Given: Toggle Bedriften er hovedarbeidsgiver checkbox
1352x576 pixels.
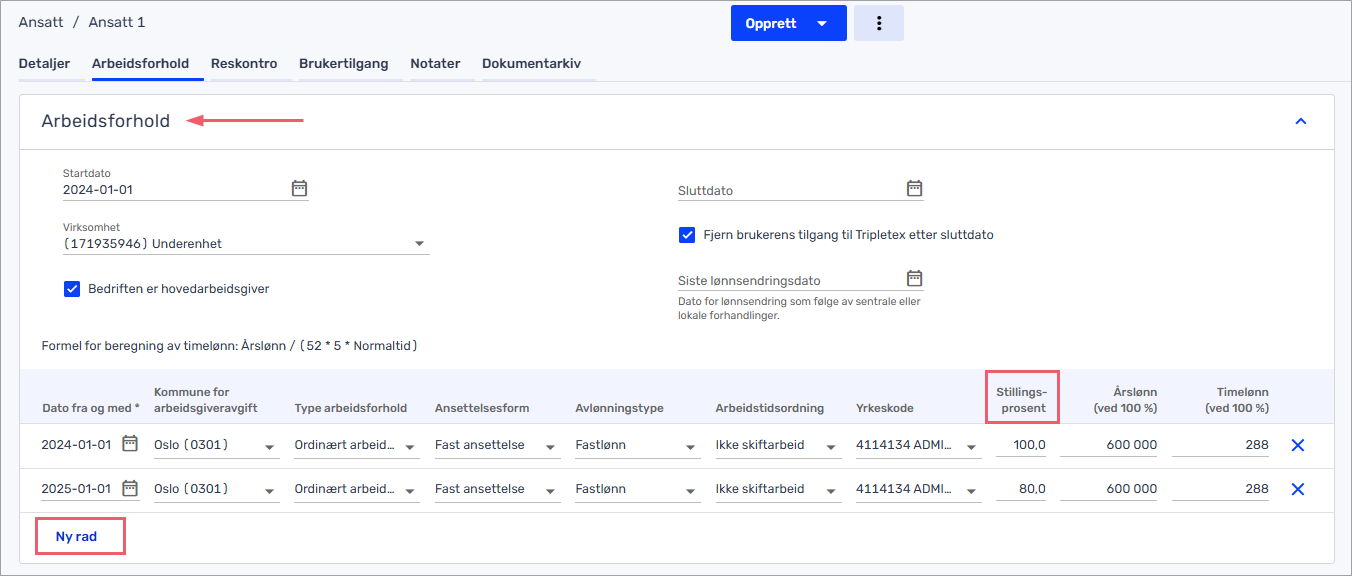Looking at the screenshot, I should 72,289.
